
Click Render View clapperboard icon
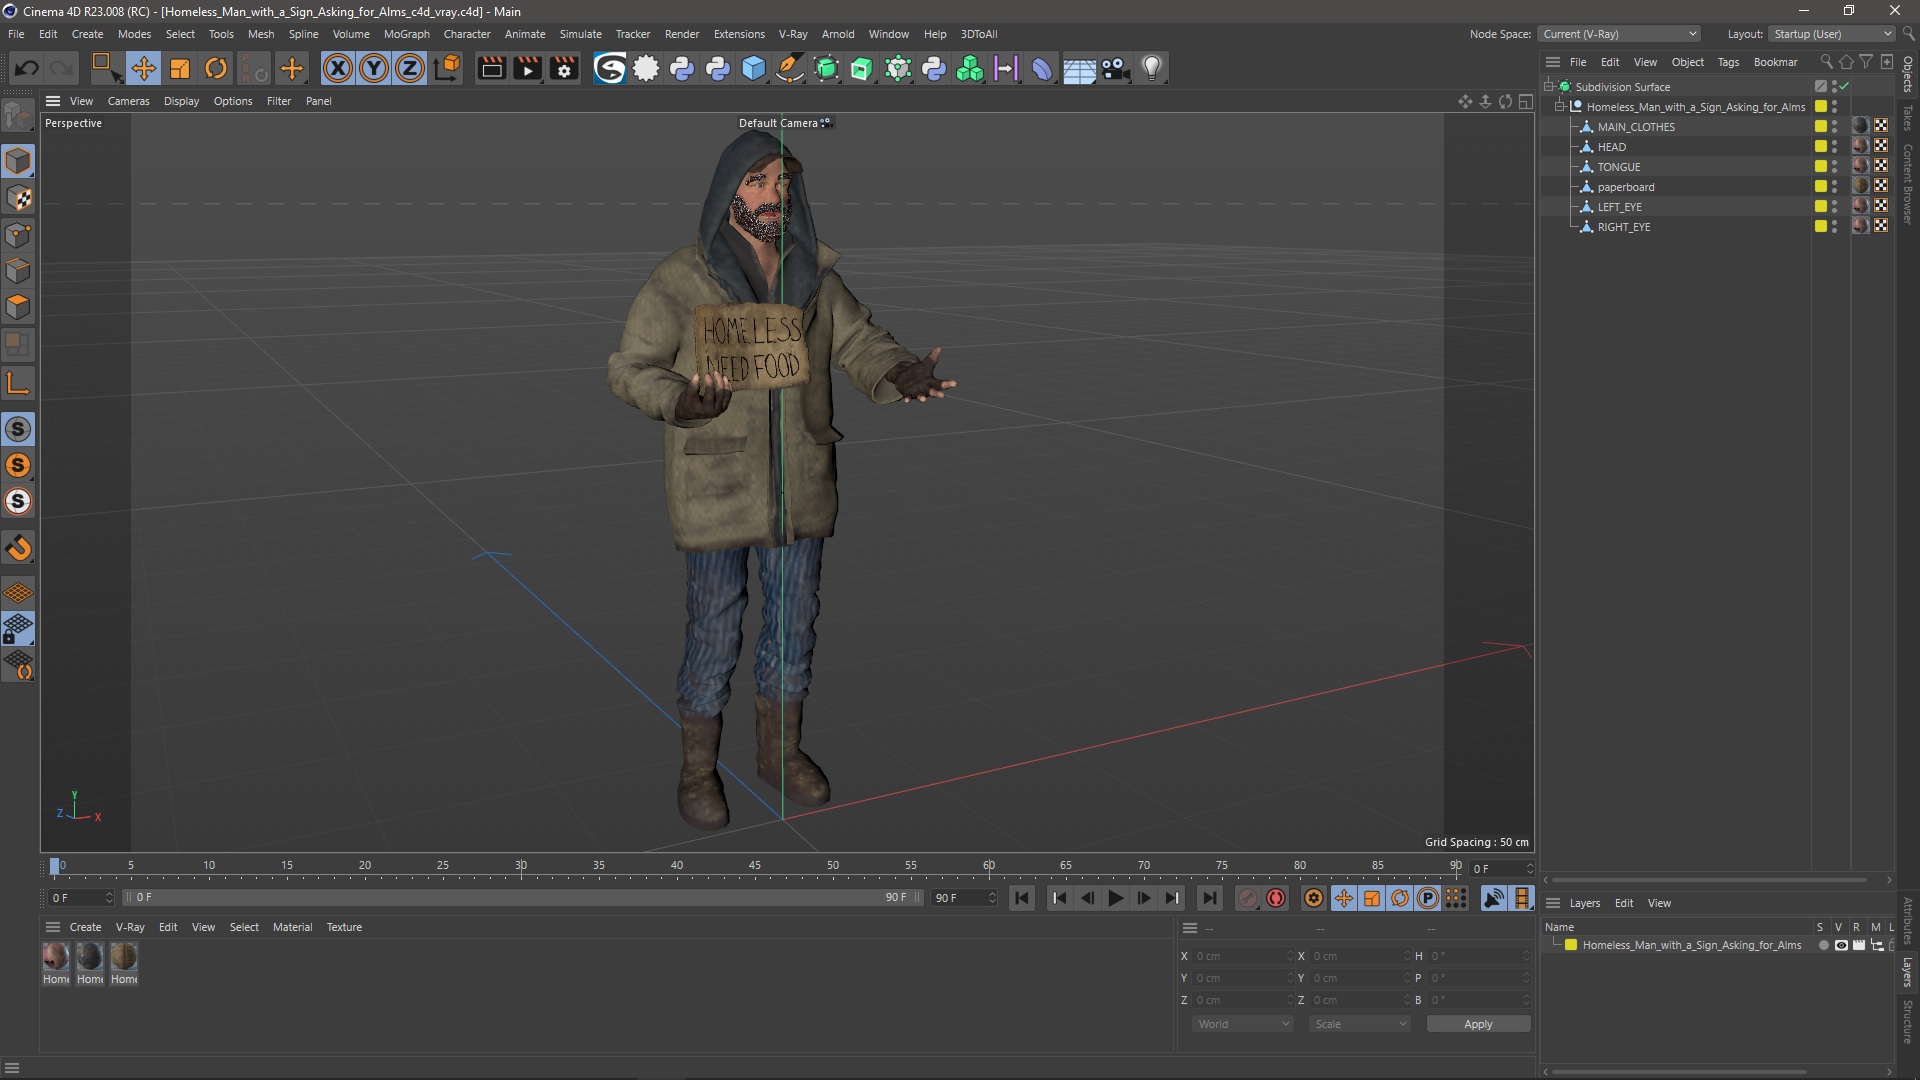tap(491, 68)
